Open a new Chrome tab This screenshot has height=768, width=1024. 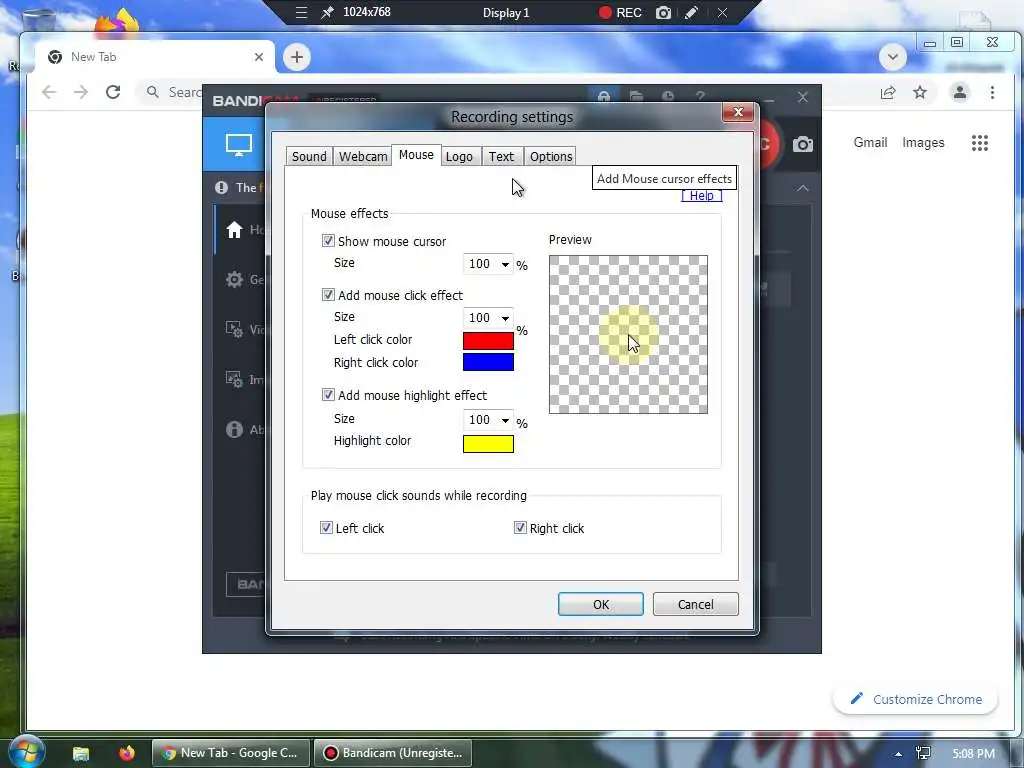point(296,57)
